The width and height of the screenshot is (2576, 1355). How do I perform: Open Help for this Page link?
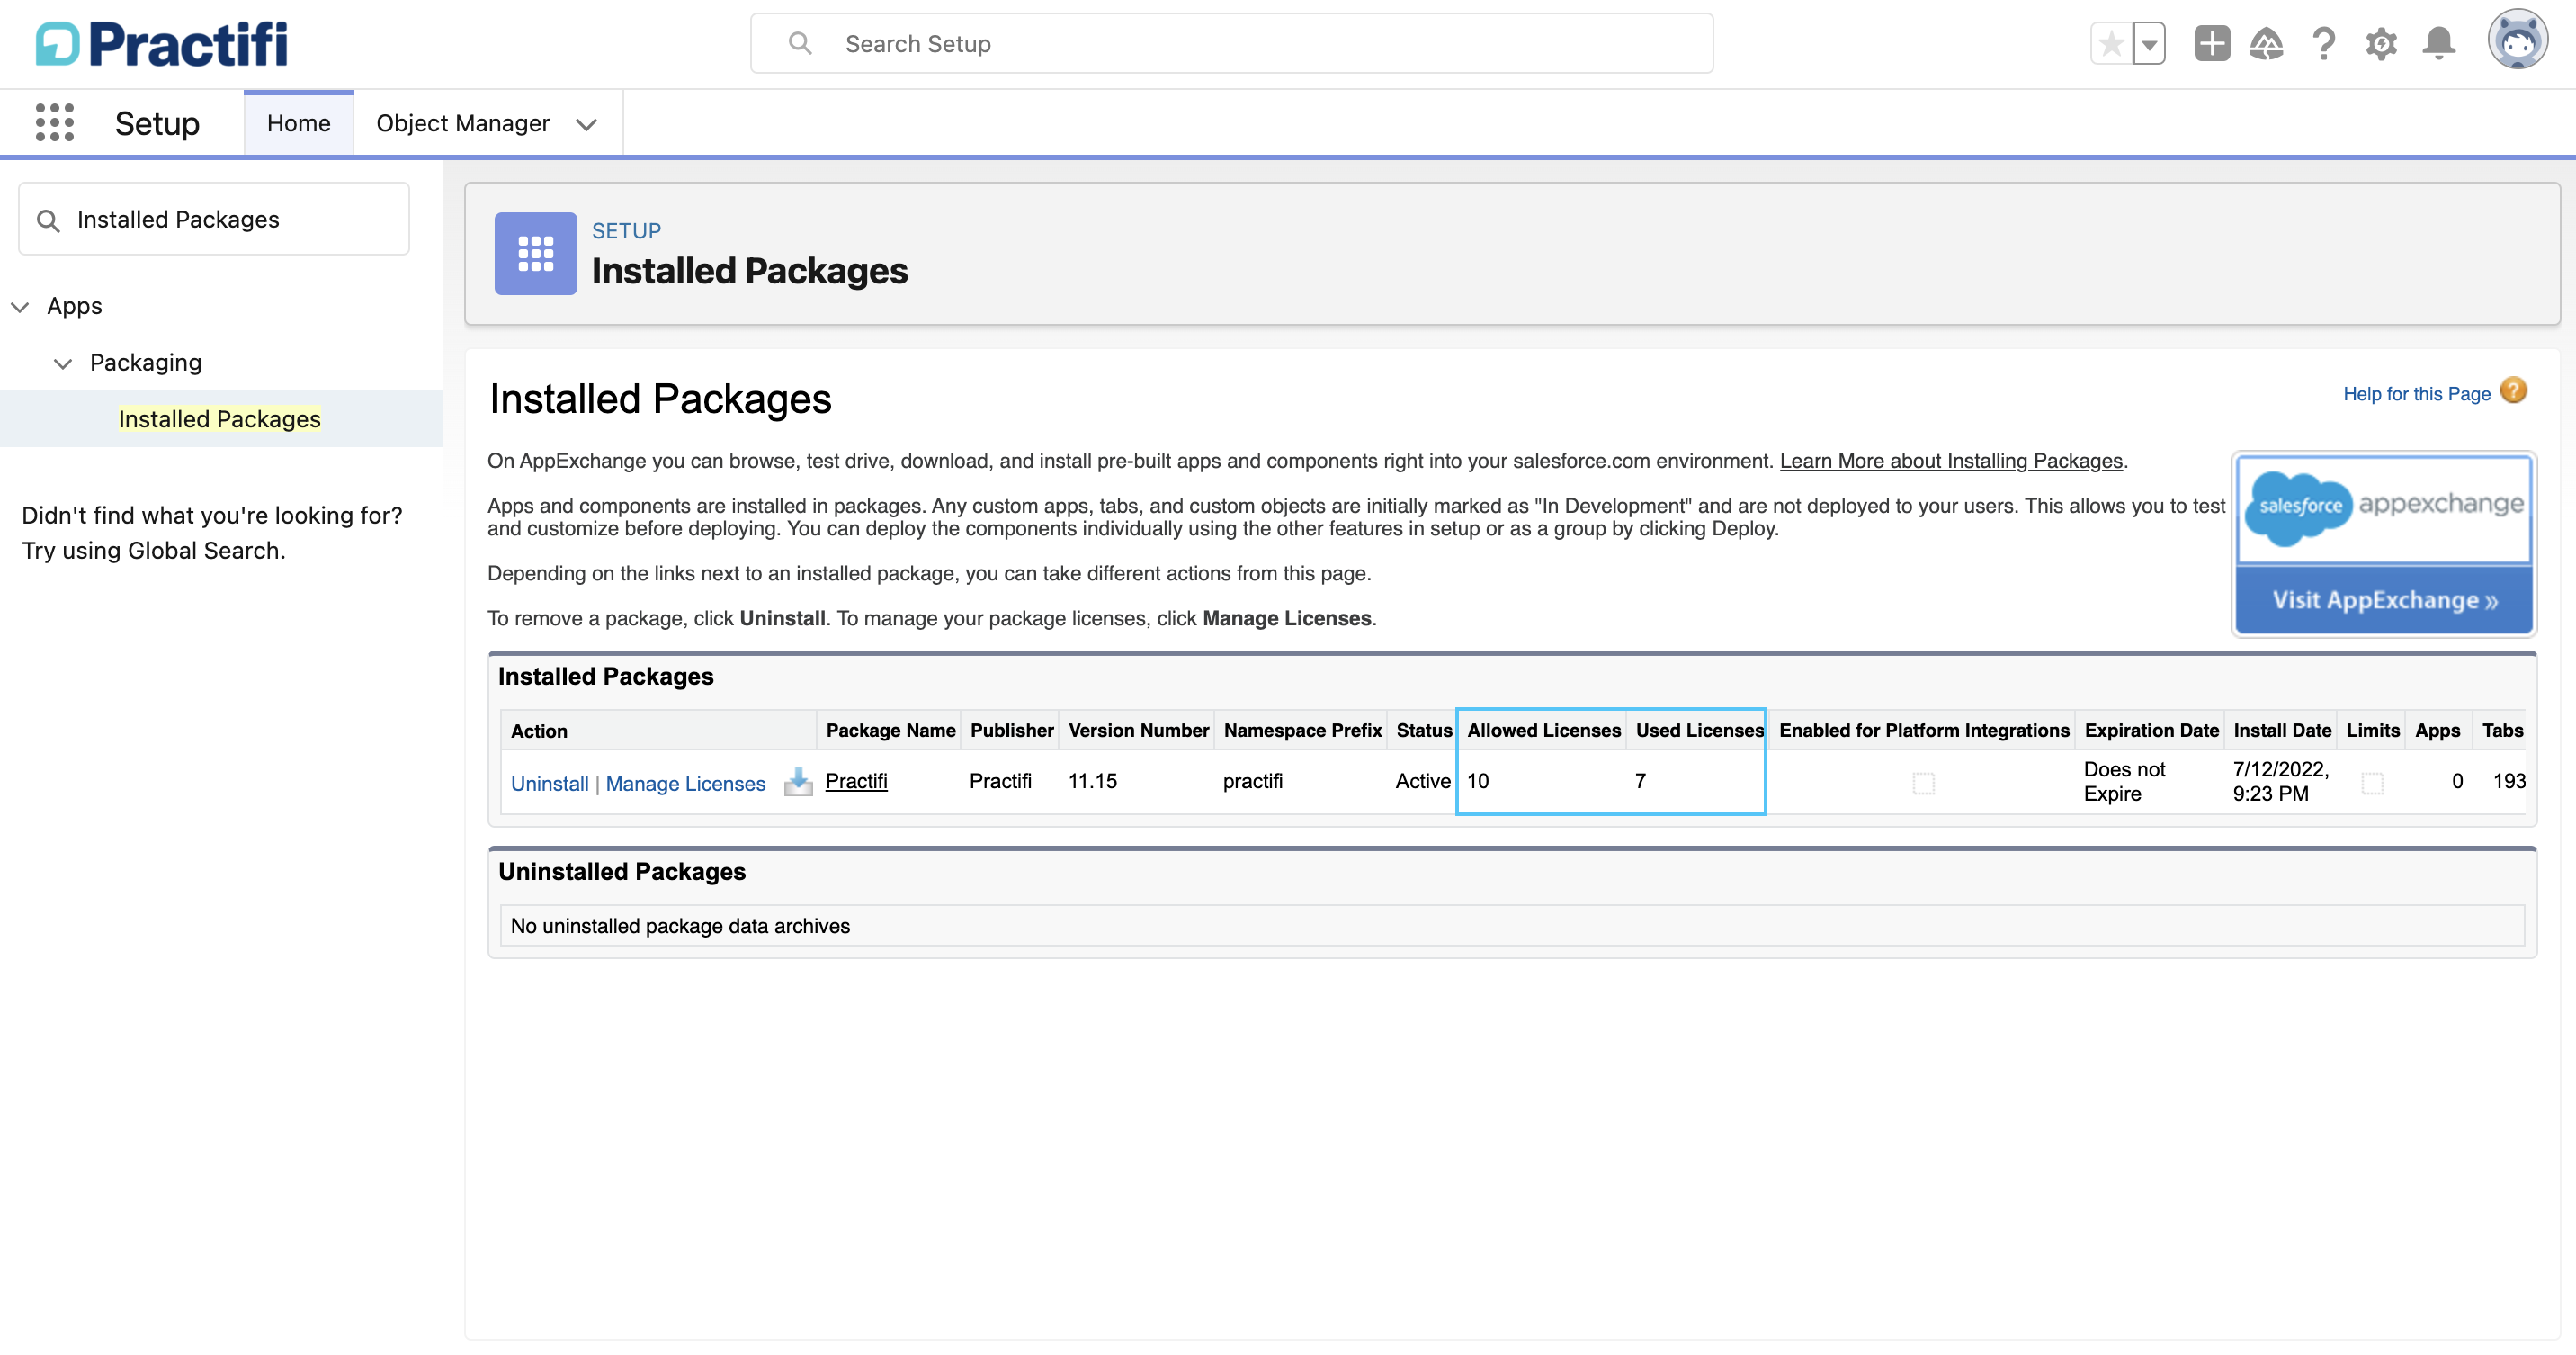point(2416,394)
